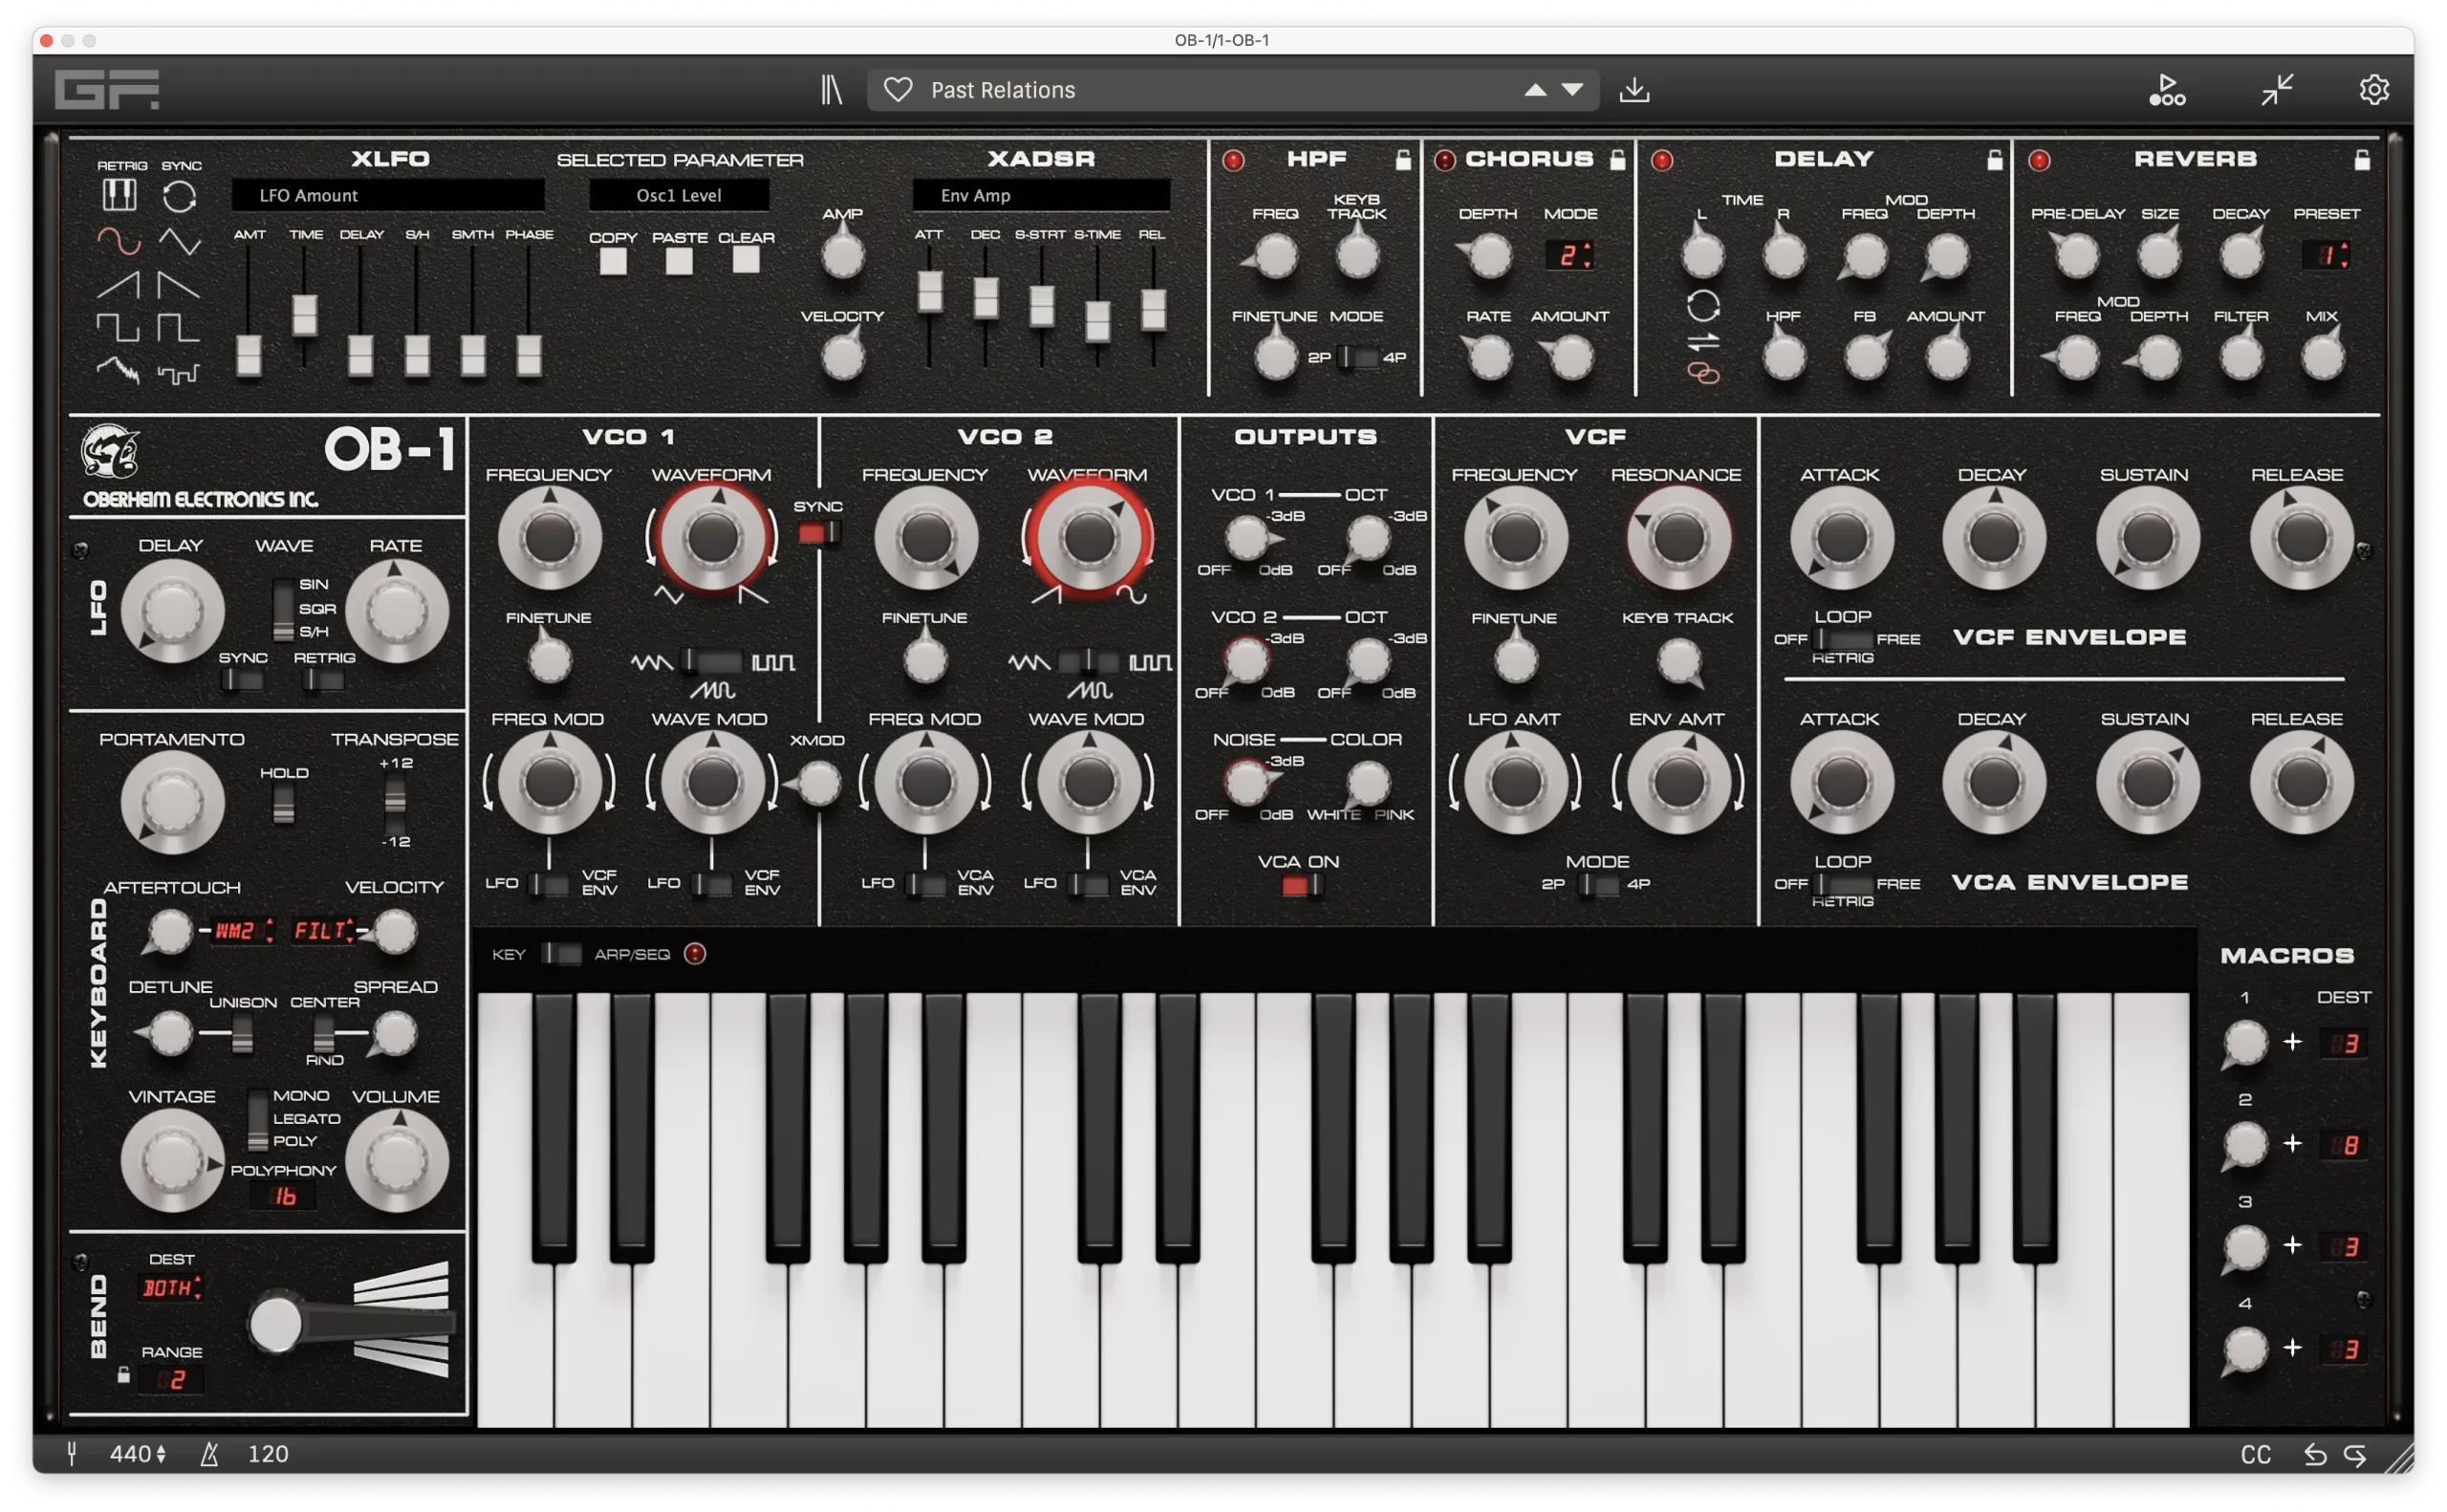Click the CLEAR button under Selected Parameter

click(x=745, y=261)
